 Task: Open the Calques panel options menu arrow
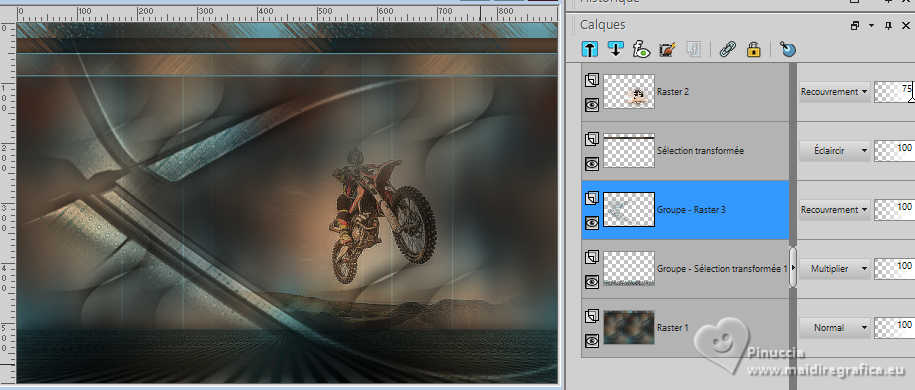pos(871,25)
